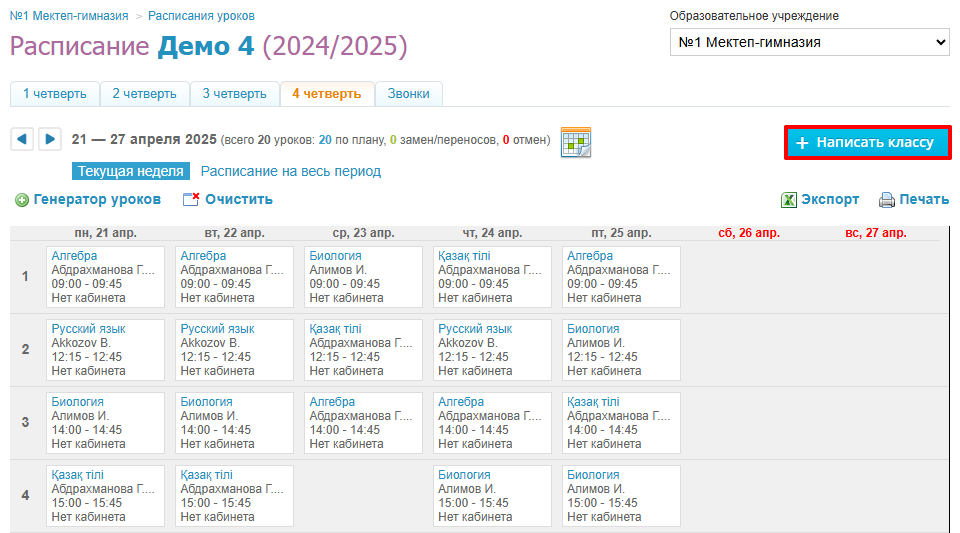Click the Очистить red-cross icon
960x533 pixels.
[x=191, y=200]
